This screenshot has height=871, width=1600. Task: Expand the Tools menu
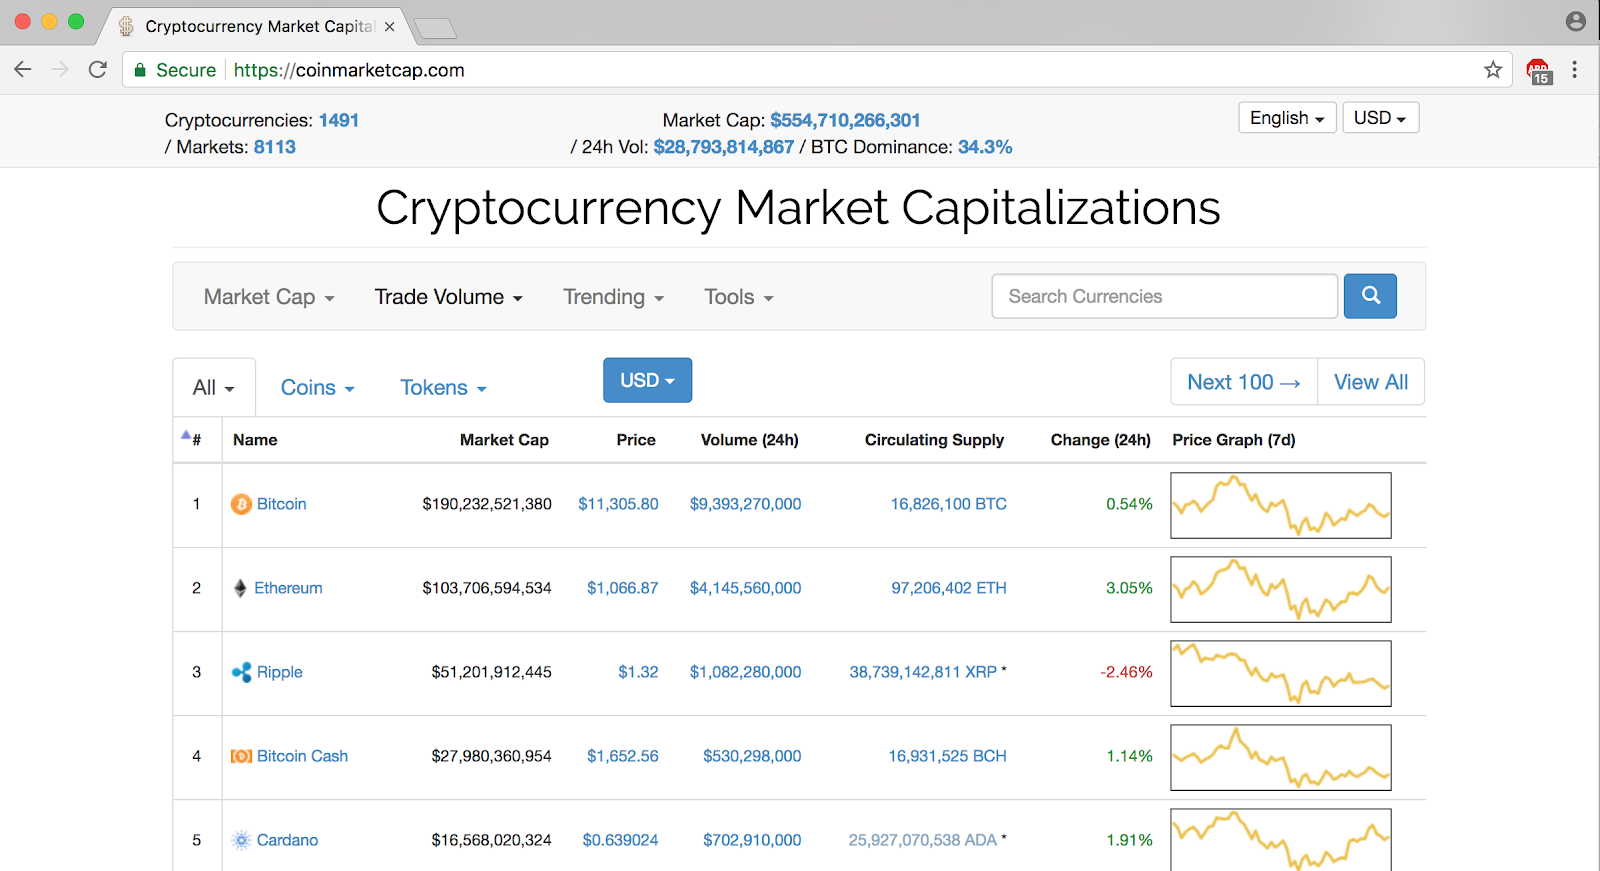(739, 297)
